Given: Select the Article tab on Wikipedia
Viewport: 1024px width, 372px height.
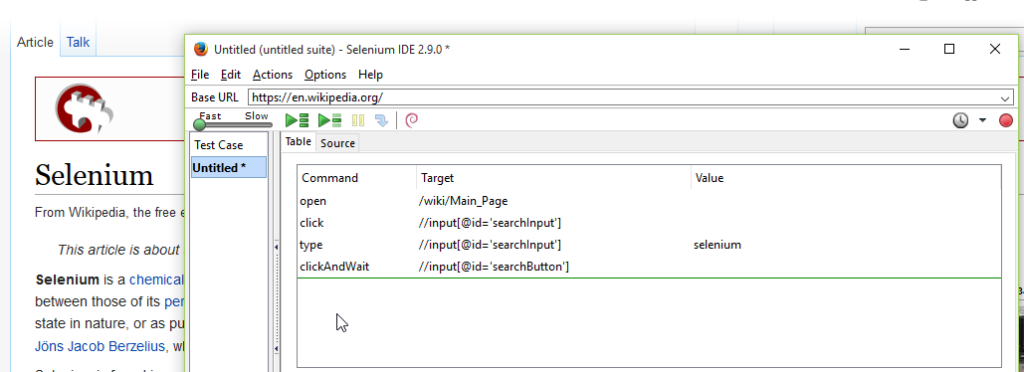Looking at the screenshot, I should pos(35,42).
